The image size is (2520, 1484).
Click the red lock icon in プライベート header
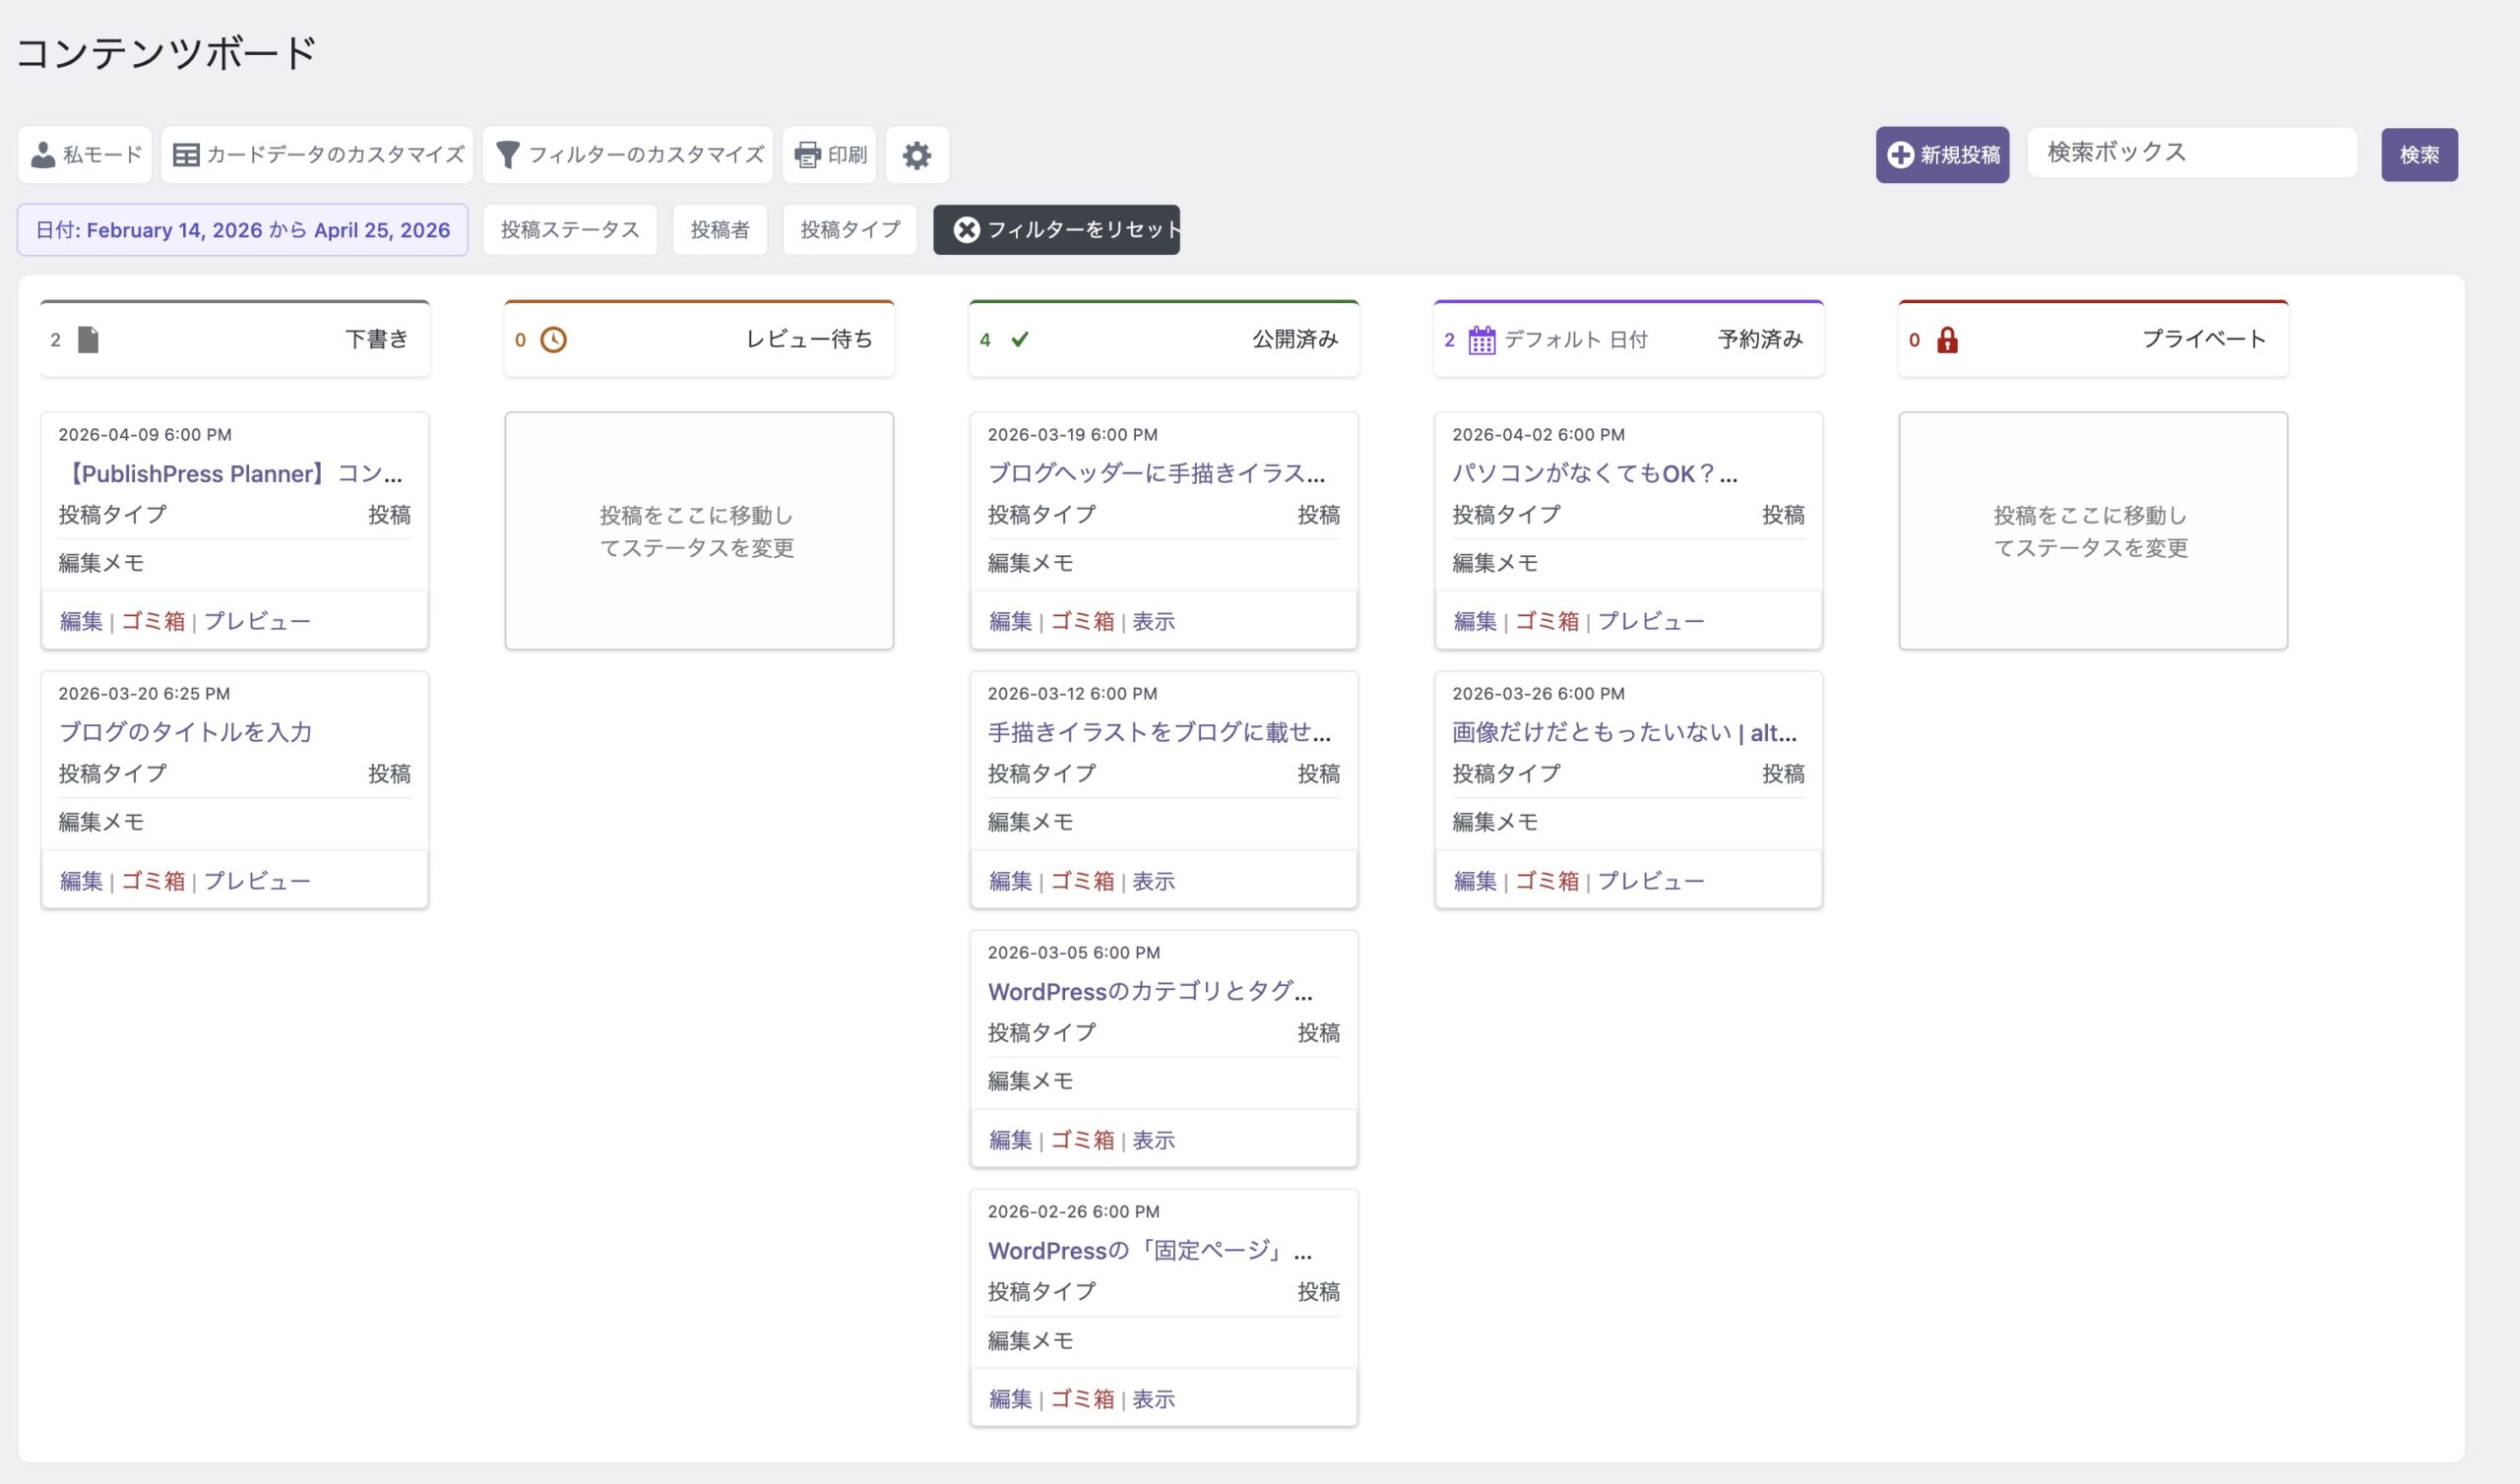point(1946,340)
